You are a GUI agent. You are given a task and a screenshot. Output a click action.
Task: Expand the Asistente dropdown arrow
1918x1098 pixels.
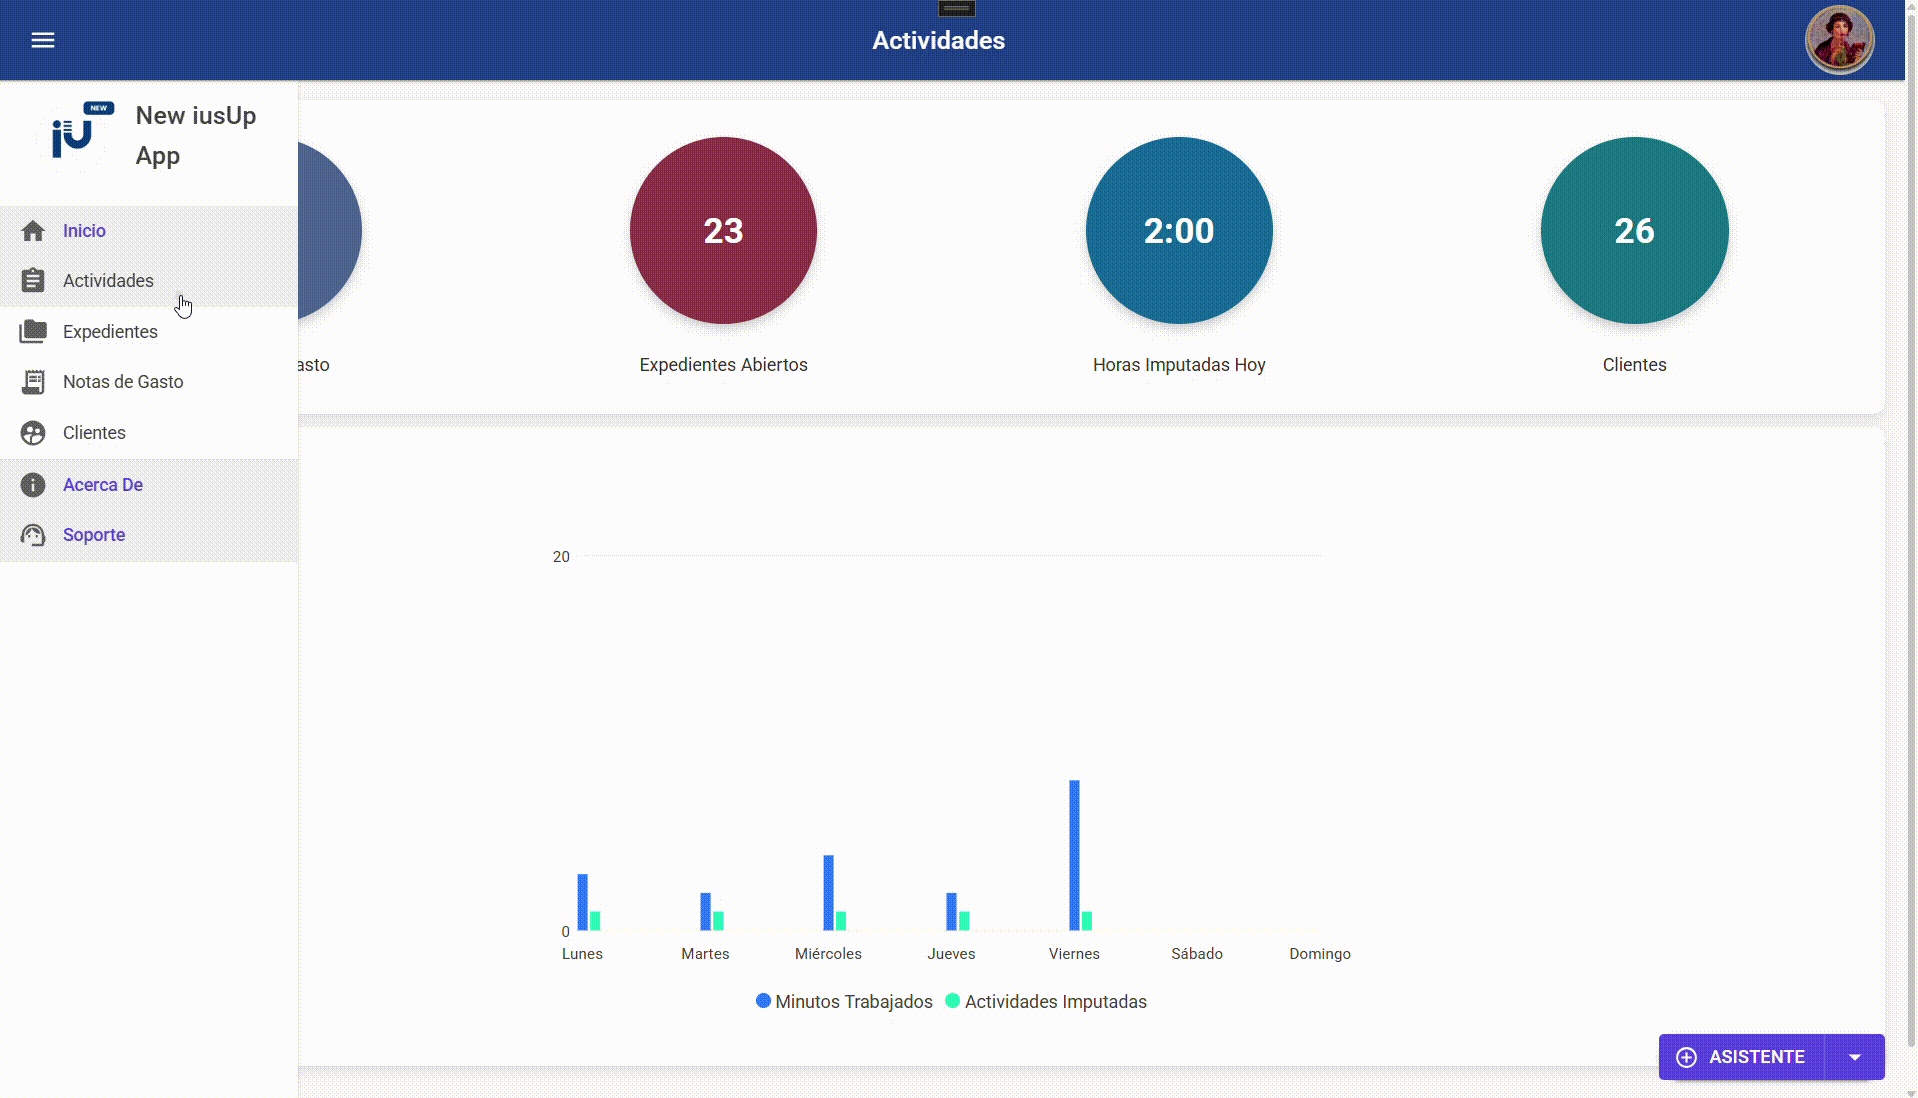tap(1854, 1057)
